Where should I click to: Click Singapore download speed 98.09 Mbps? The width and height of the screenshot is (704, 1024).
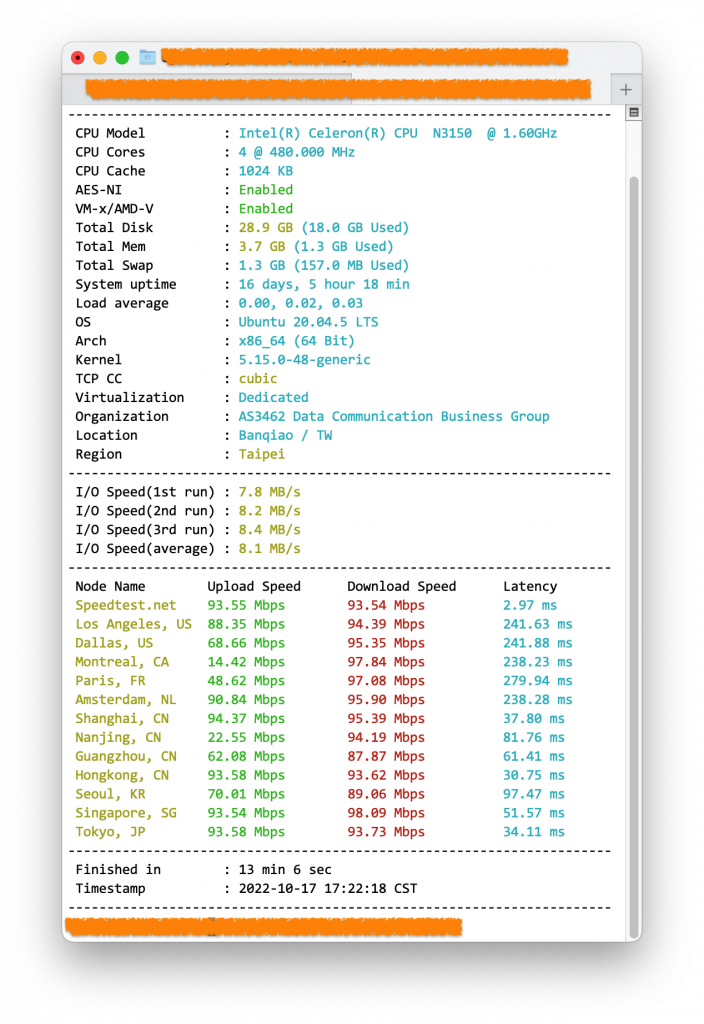tap(385, 813)
